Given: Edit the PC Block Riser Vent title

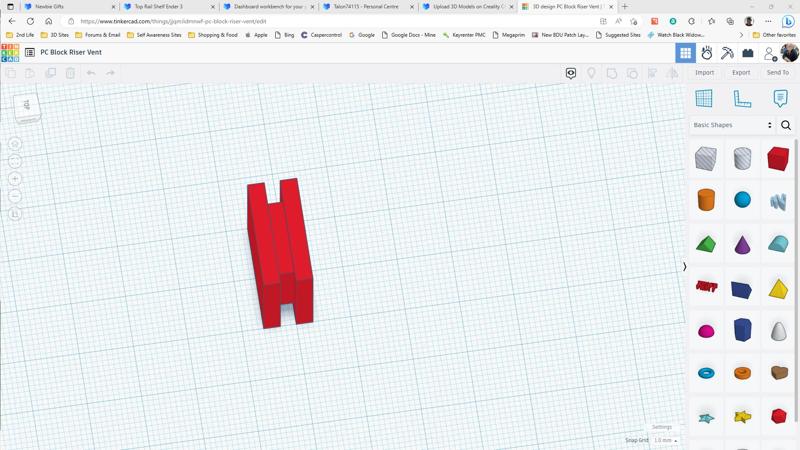Looking at the screenshot, I should tap(71, 52).
